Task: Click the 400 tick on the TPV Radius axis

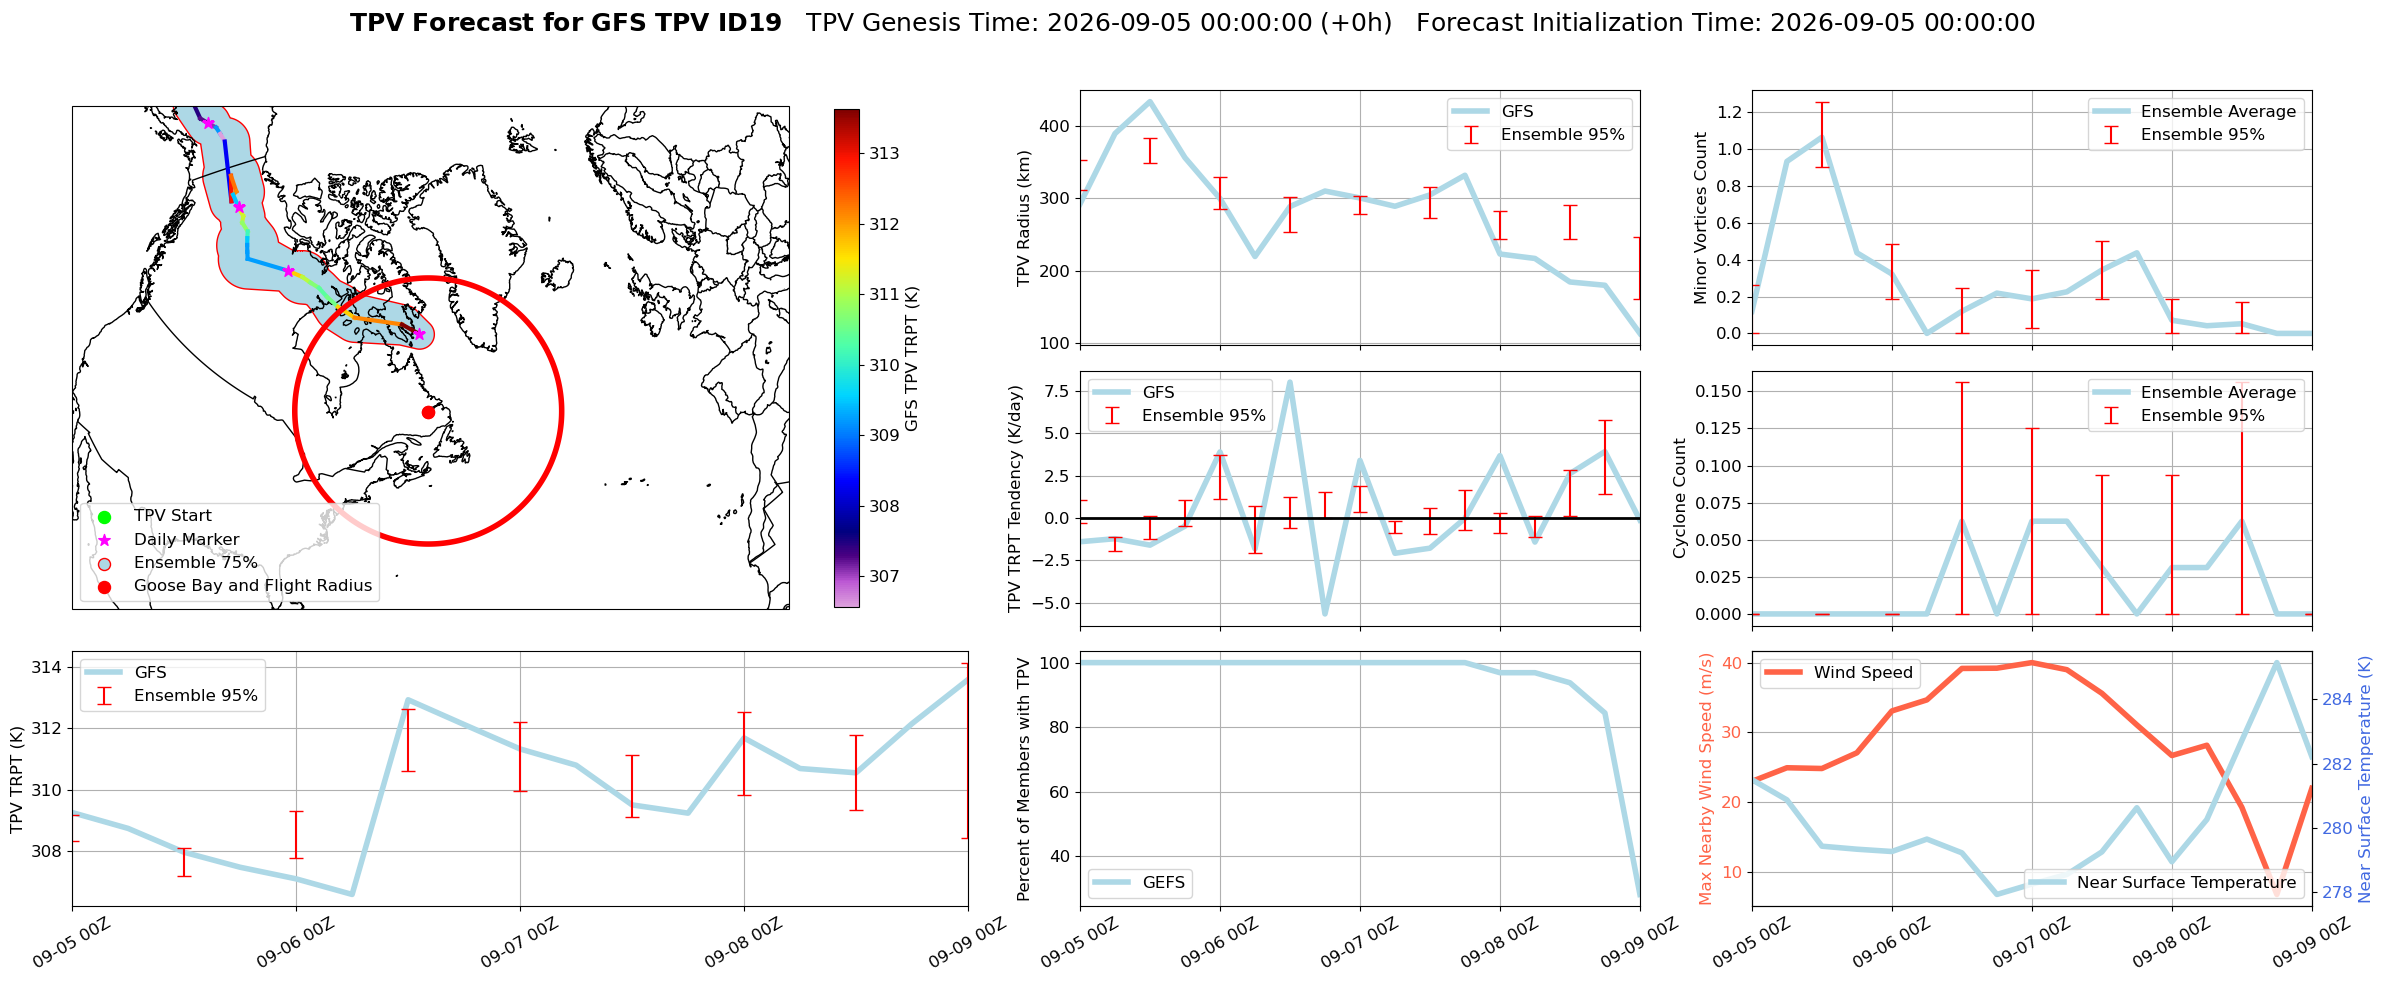Action: click(1055, 127)
